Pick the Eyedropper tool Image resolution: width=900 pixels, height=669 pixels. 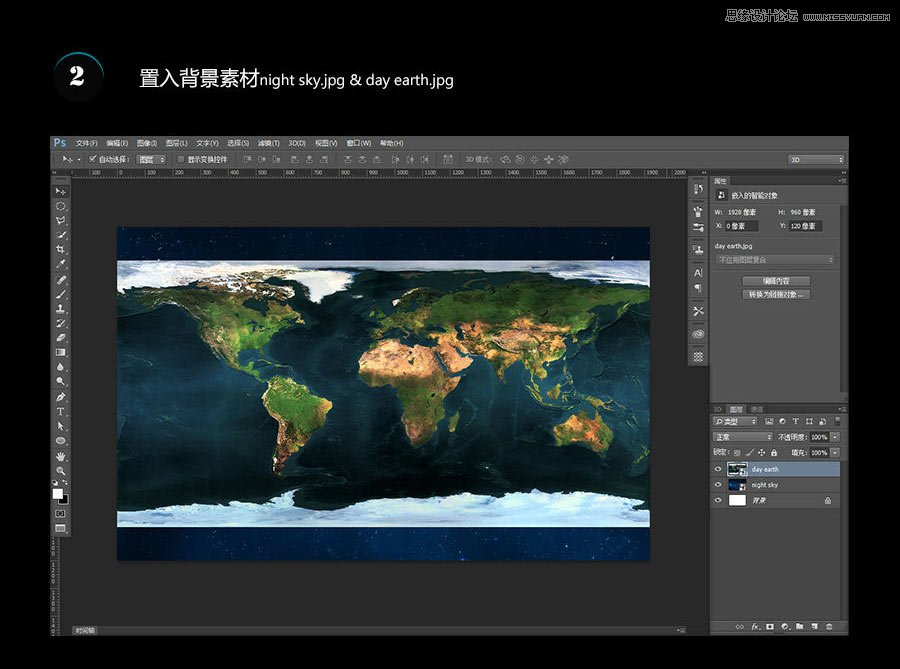(60, 264)
